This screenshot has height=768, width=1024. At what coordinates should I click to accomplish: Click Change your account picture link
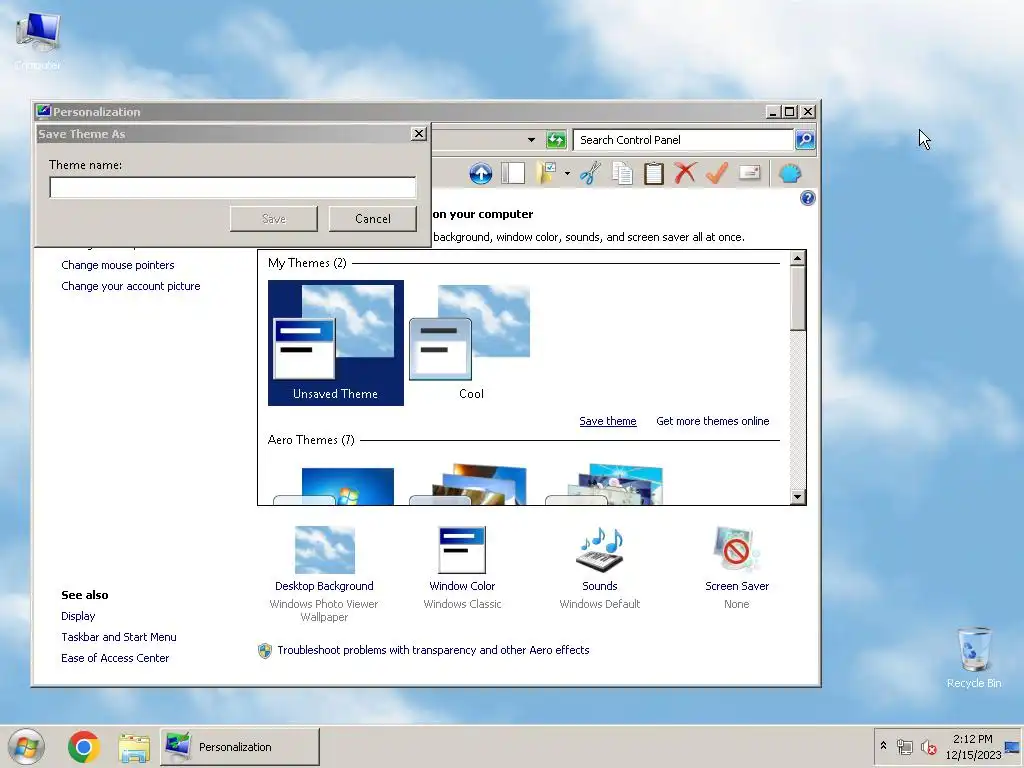[131, 286]
